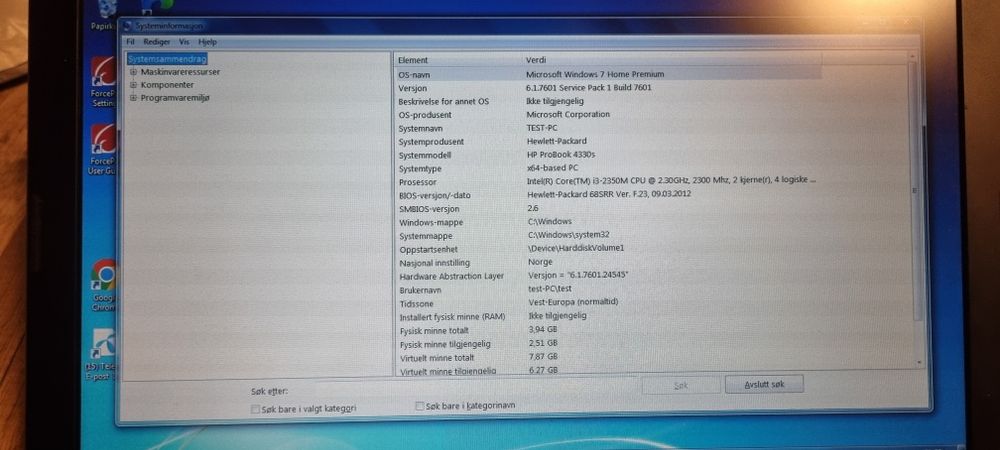The image size is (1000, 450).
Task: Expand the Komponenter node
Action: click(133, 85)
